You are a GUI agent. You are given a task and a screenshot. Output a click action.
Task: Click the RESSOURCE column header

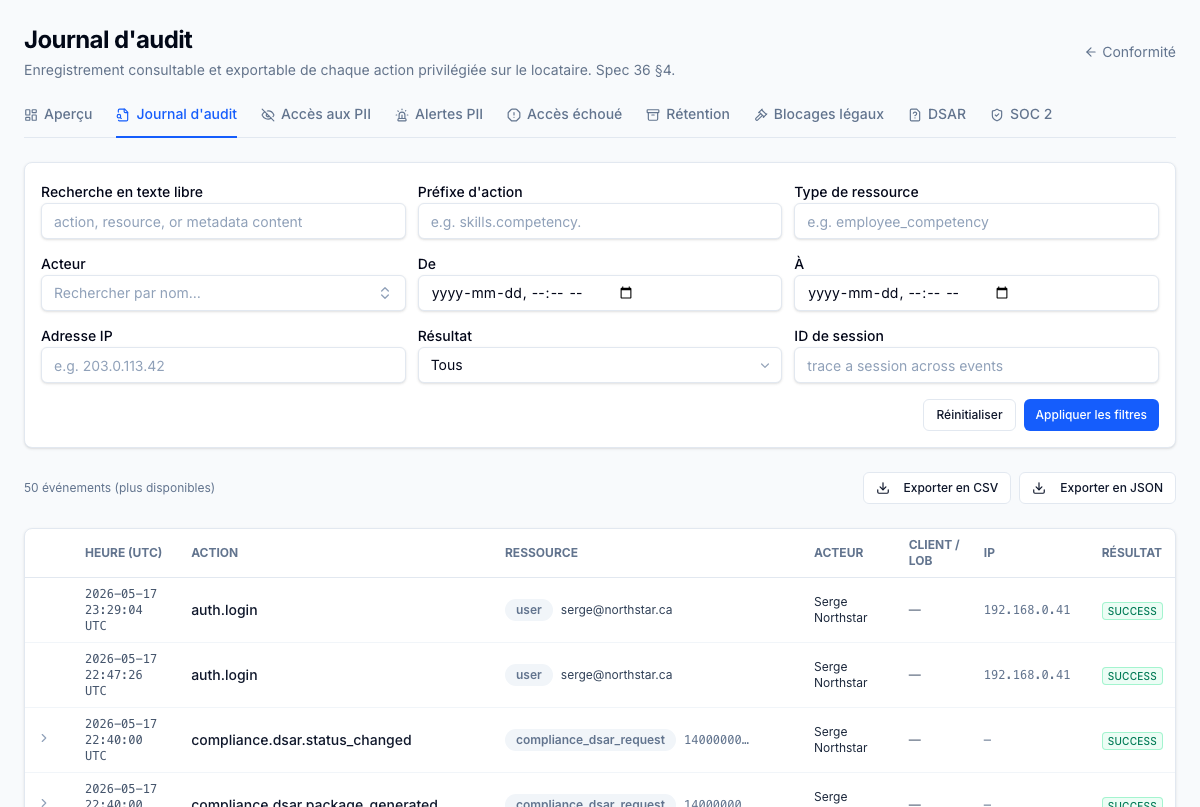pyautogui.click(x=541, y=553)
